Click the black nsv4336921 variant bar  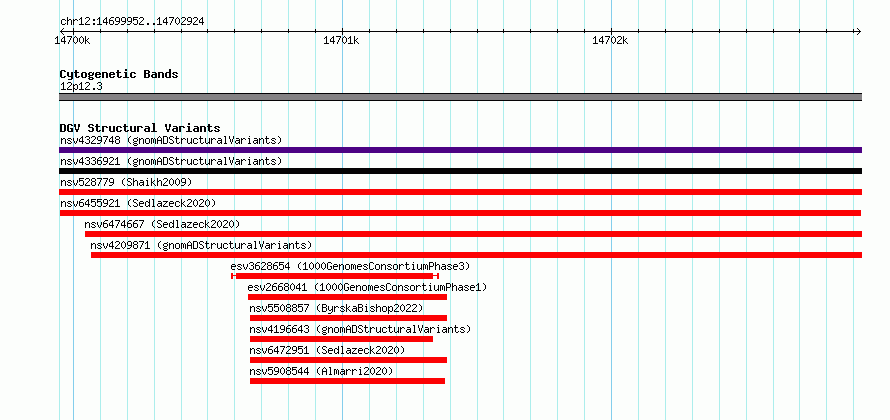pyautogui.click(x=460, y=171)
